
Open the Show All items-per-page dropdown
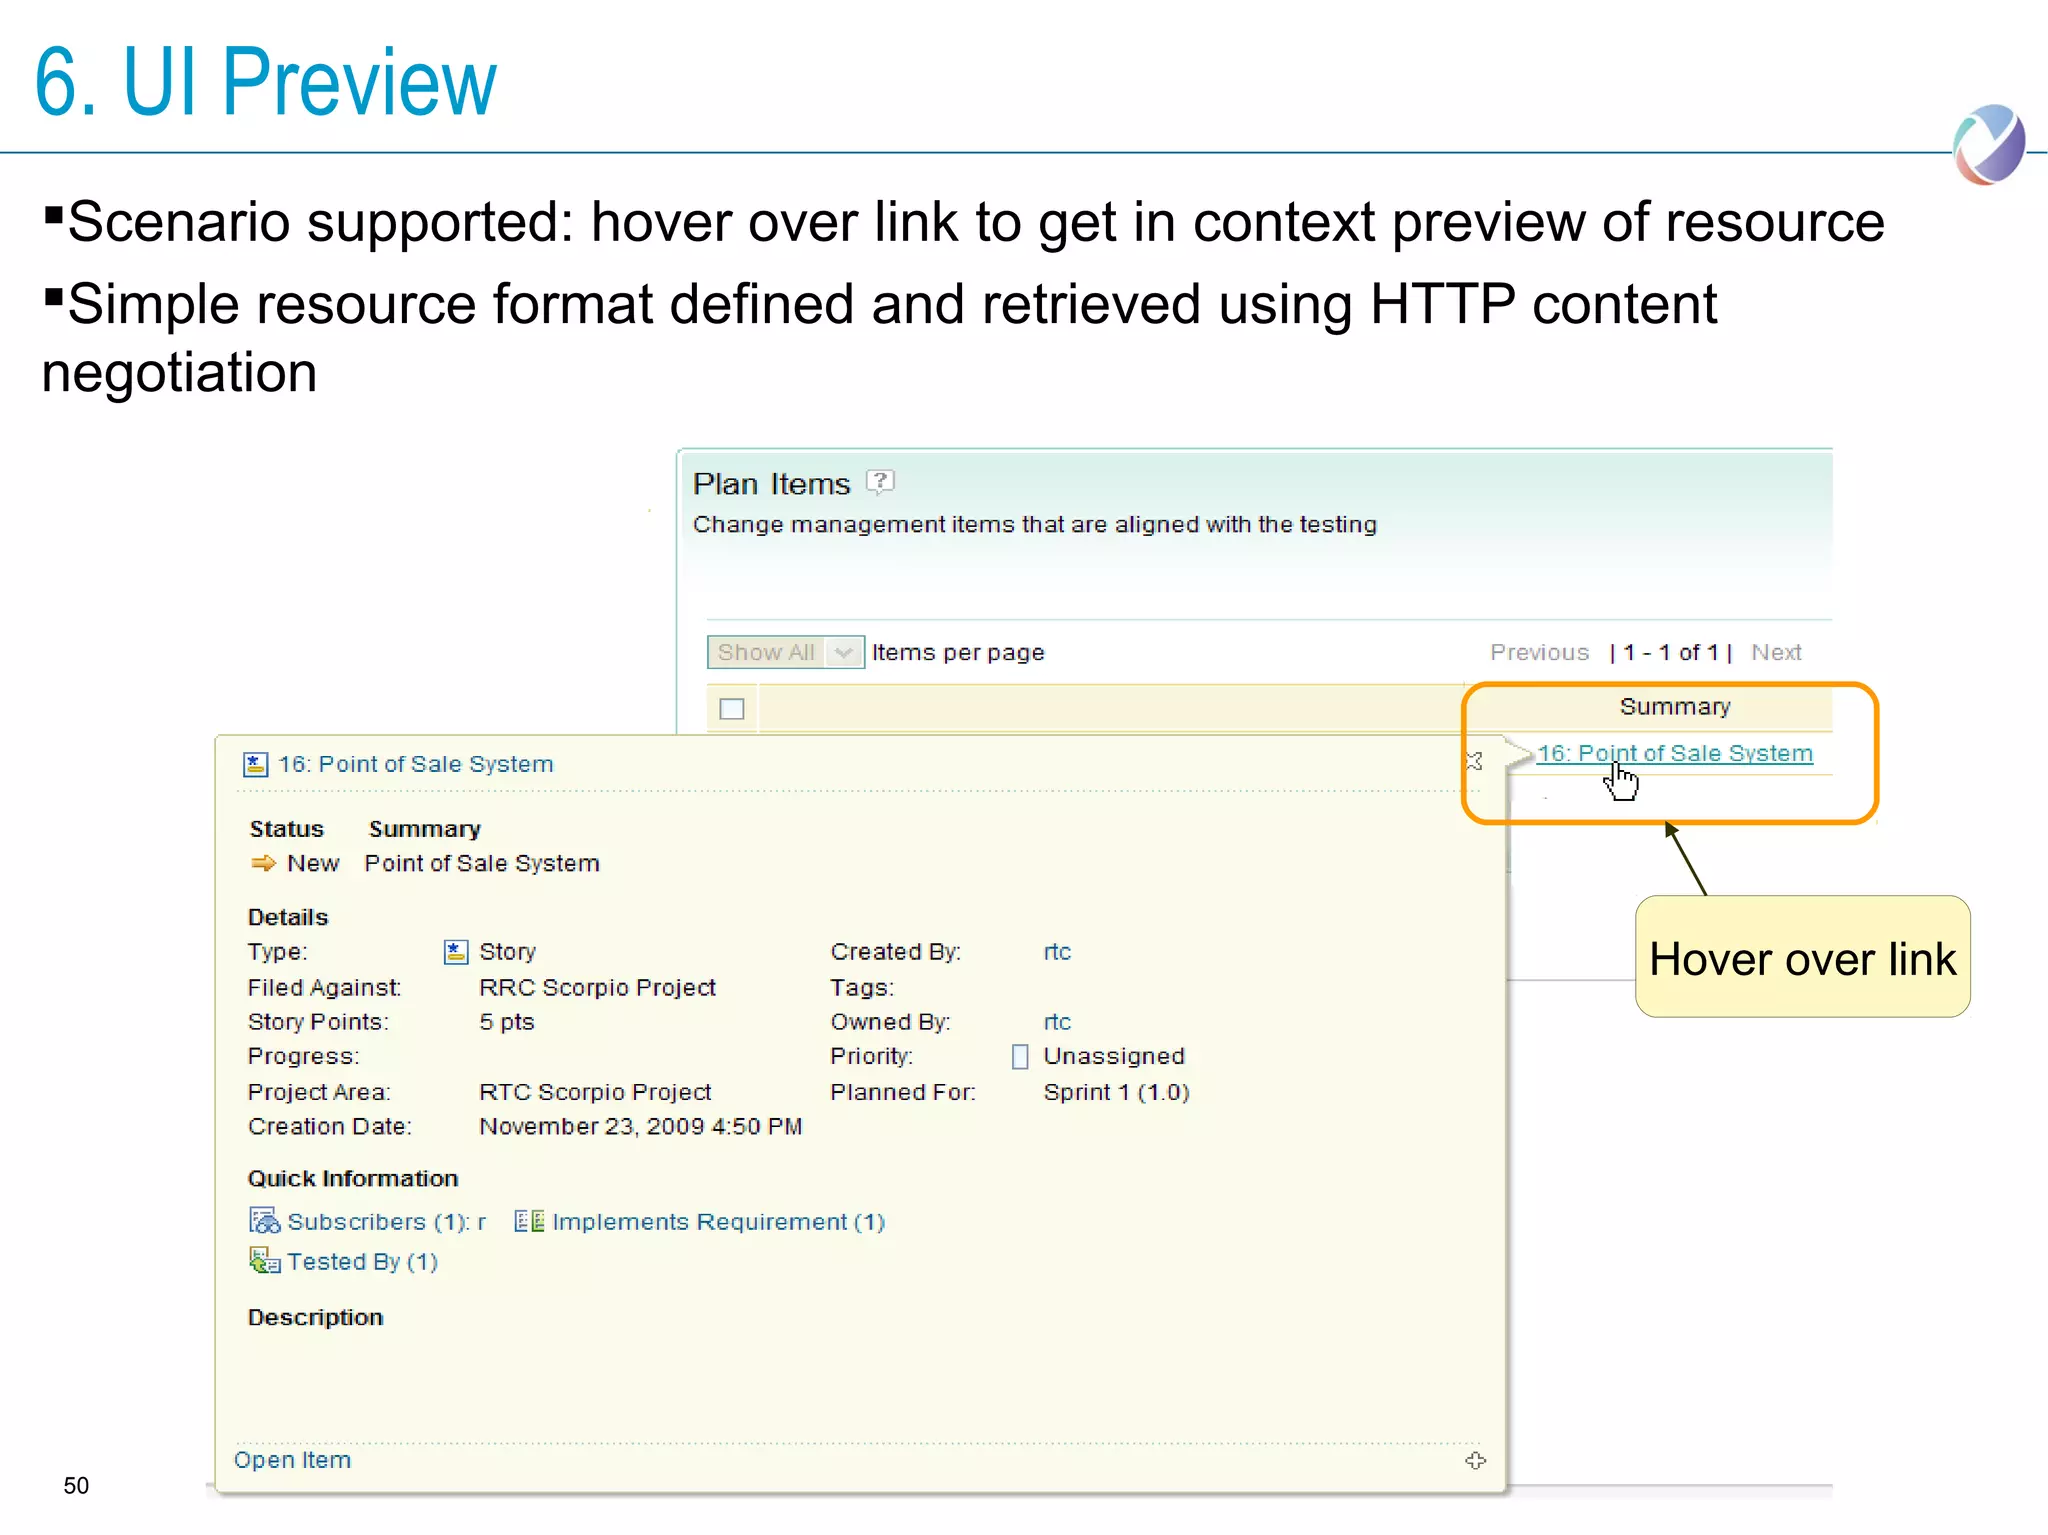(768, 652)
